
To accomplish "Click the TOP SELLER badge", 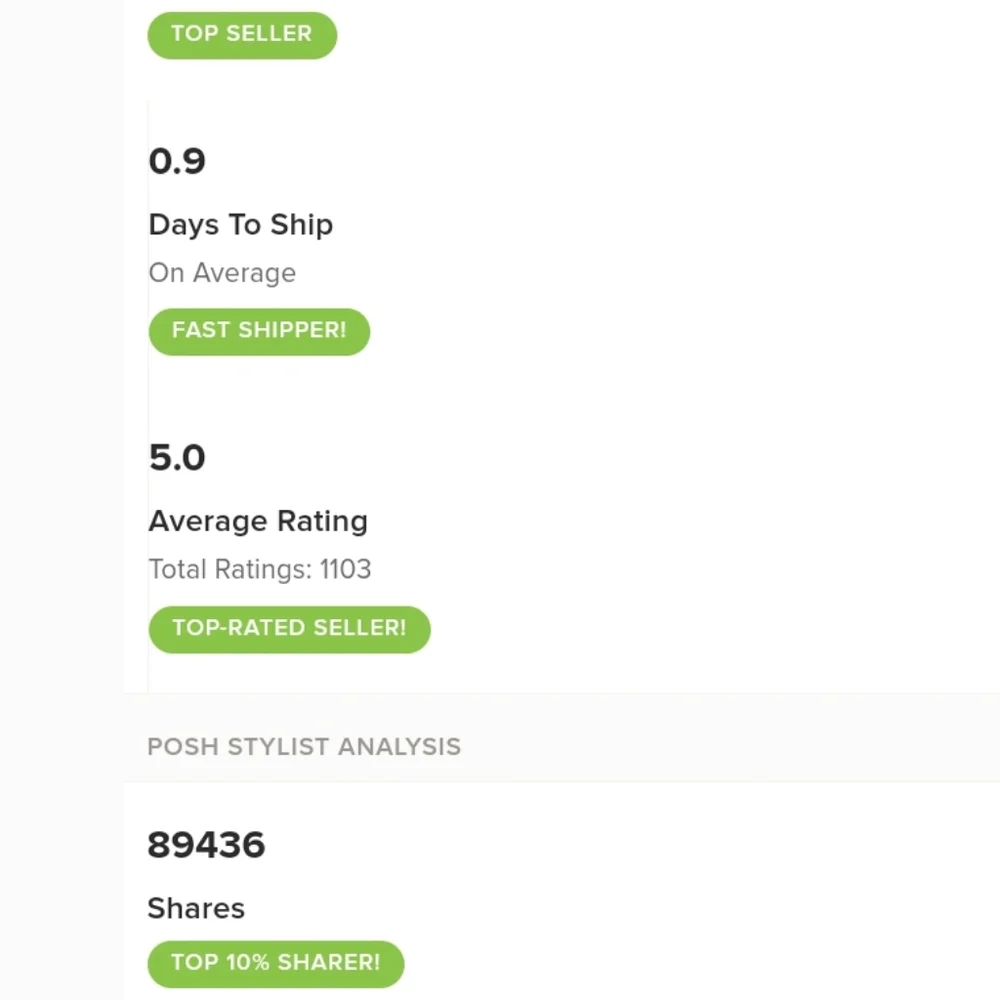I will tap(242, 34).
